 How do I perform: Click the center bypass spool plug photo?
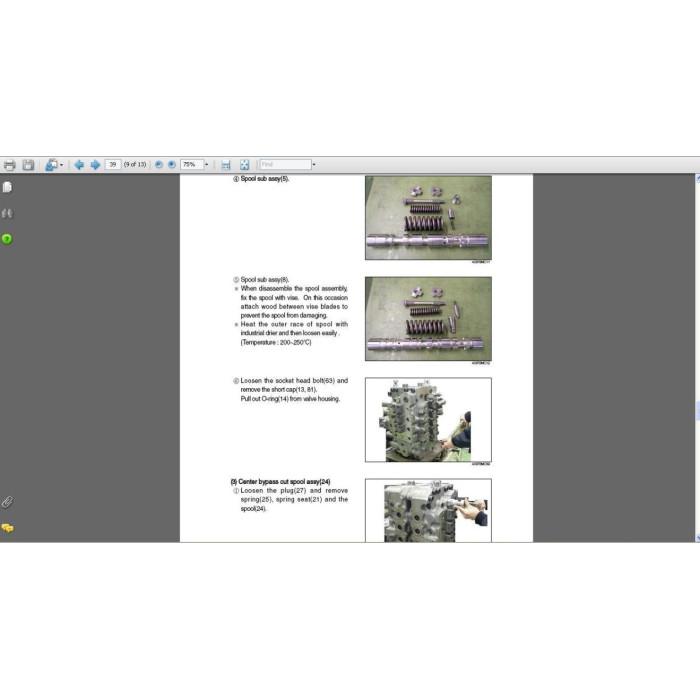[428, 511]
